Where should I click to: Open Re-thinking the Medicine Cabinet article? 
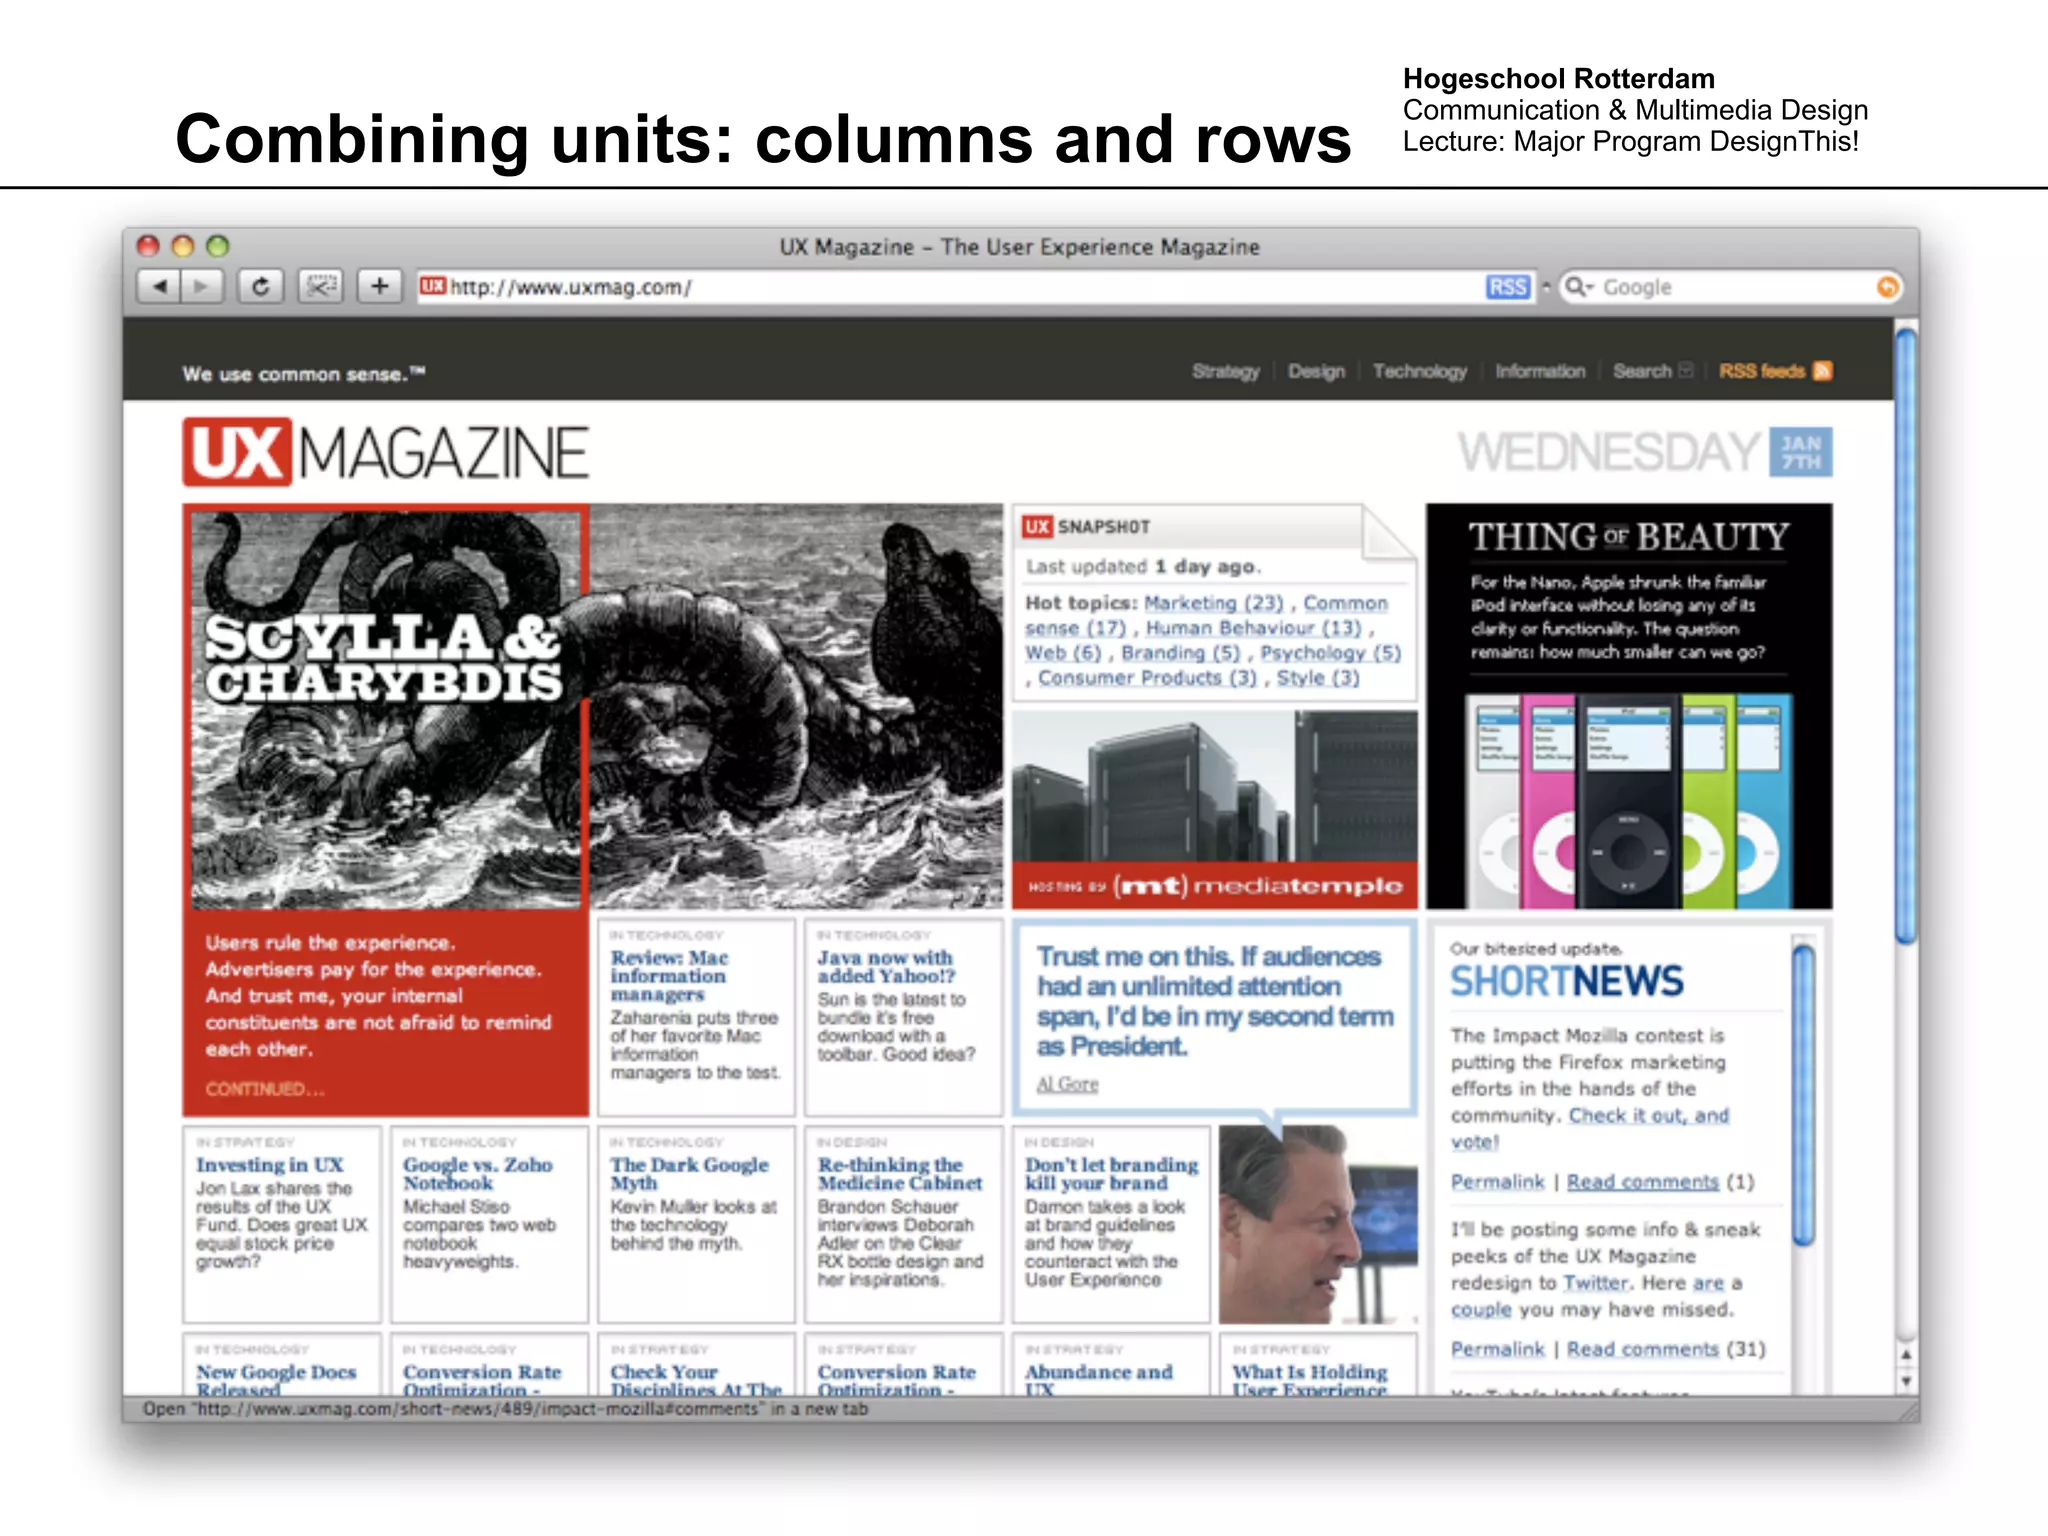[900, 1174]
